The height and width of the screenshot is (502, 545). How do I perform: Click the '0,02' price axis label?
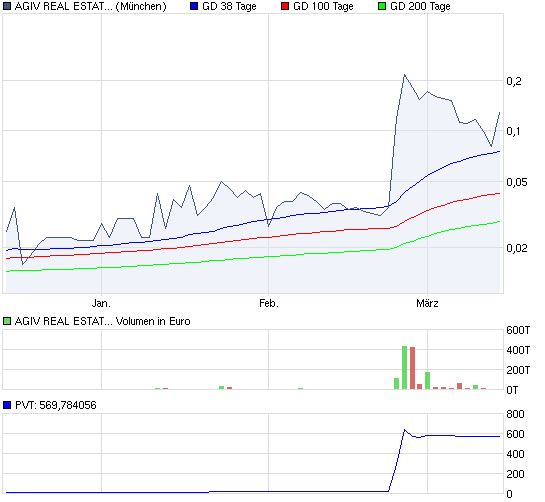(x=517, y=248)
